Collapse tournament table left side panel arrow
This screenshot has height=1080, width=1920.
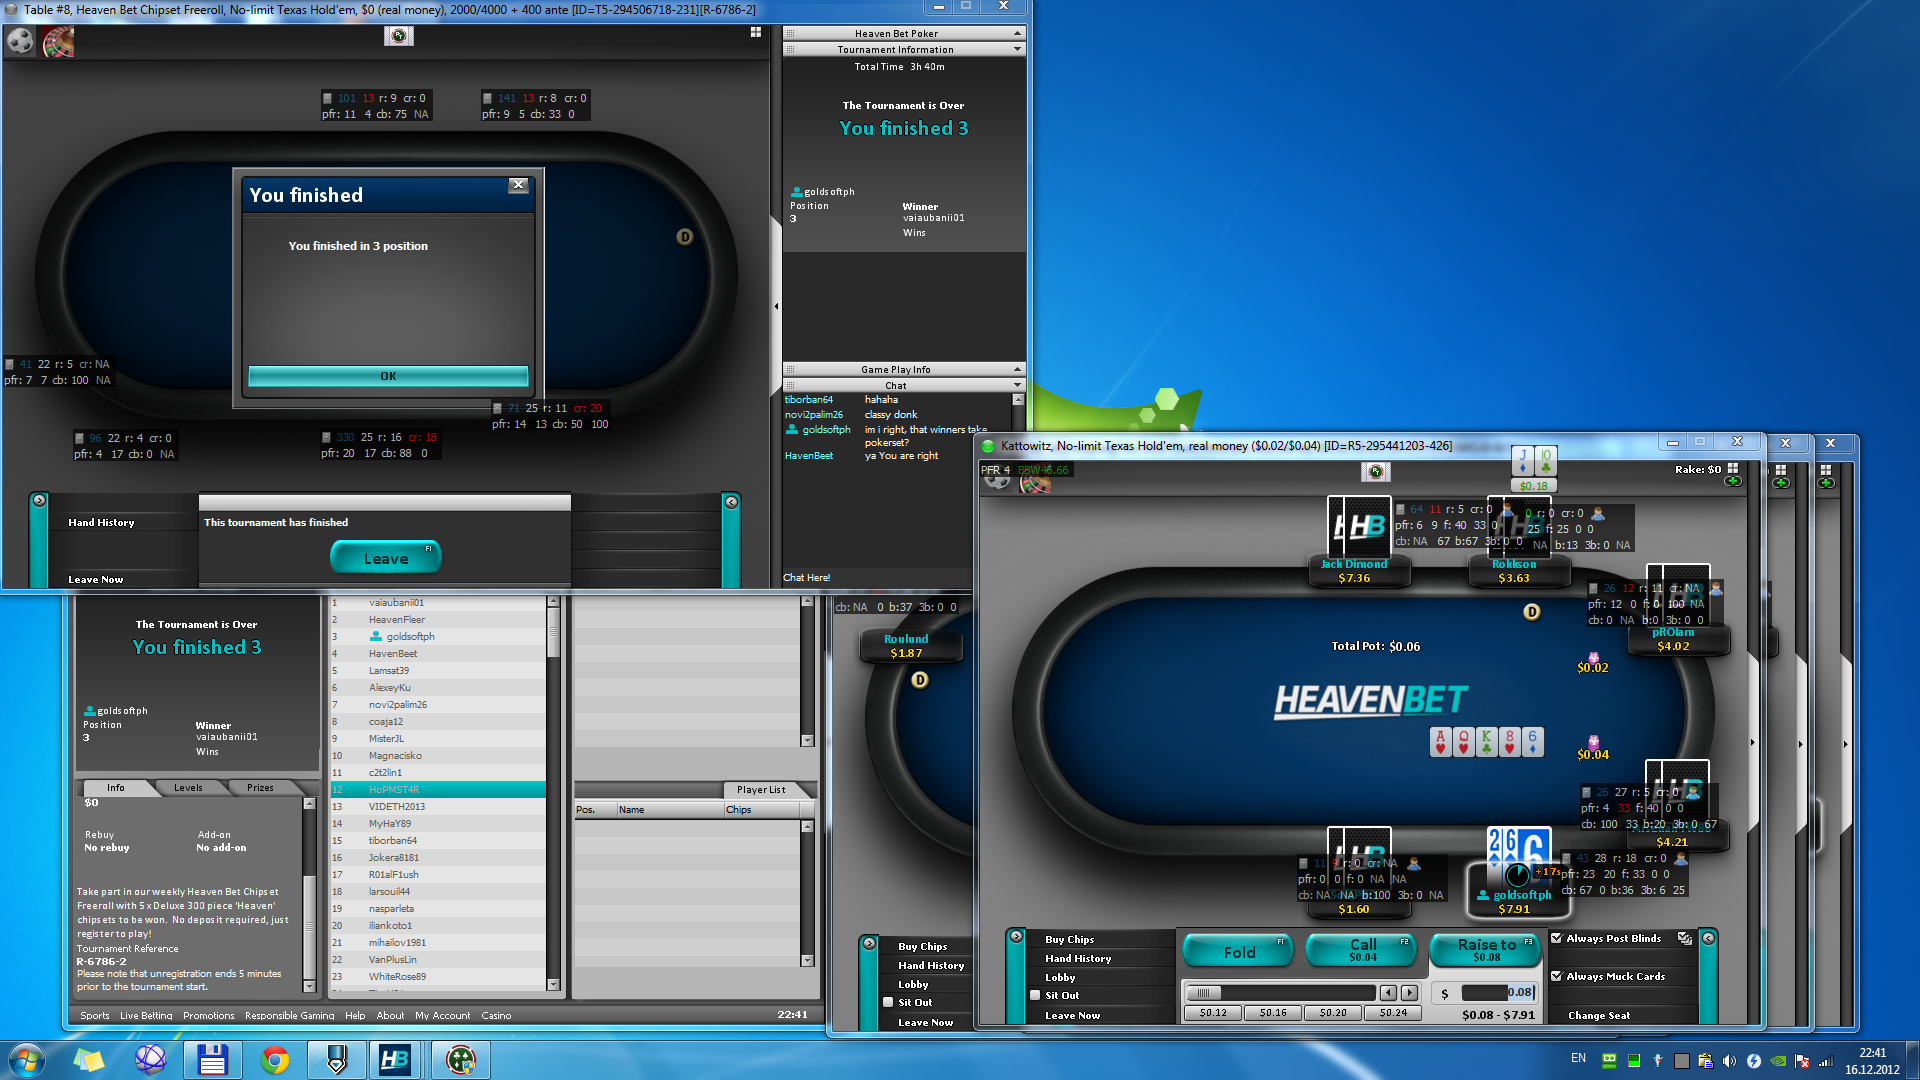pyautogui.click(x=39, y=500)
